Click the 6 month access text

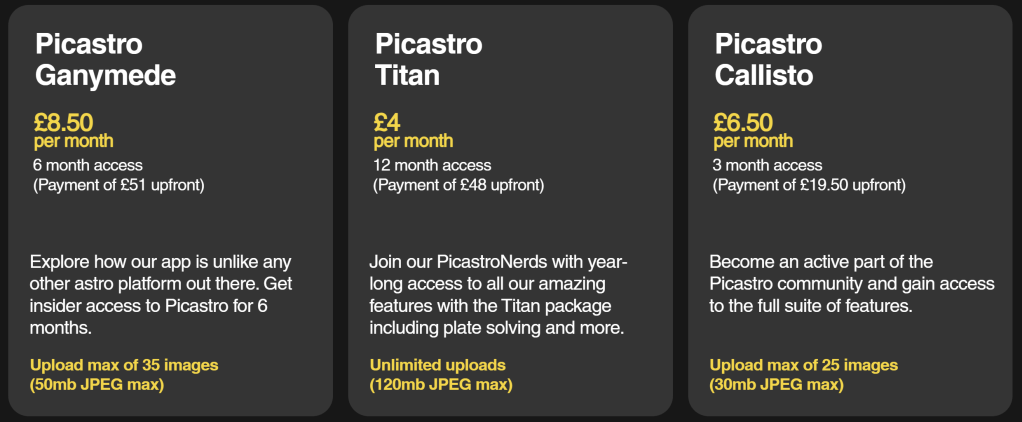click(88, 165)
